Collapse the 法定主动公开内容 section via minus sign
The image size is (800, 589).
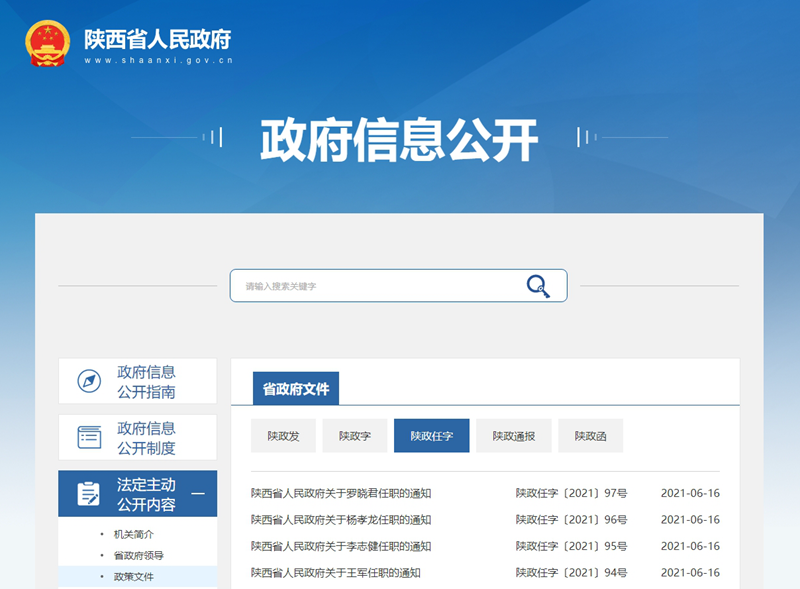point(198,494)
